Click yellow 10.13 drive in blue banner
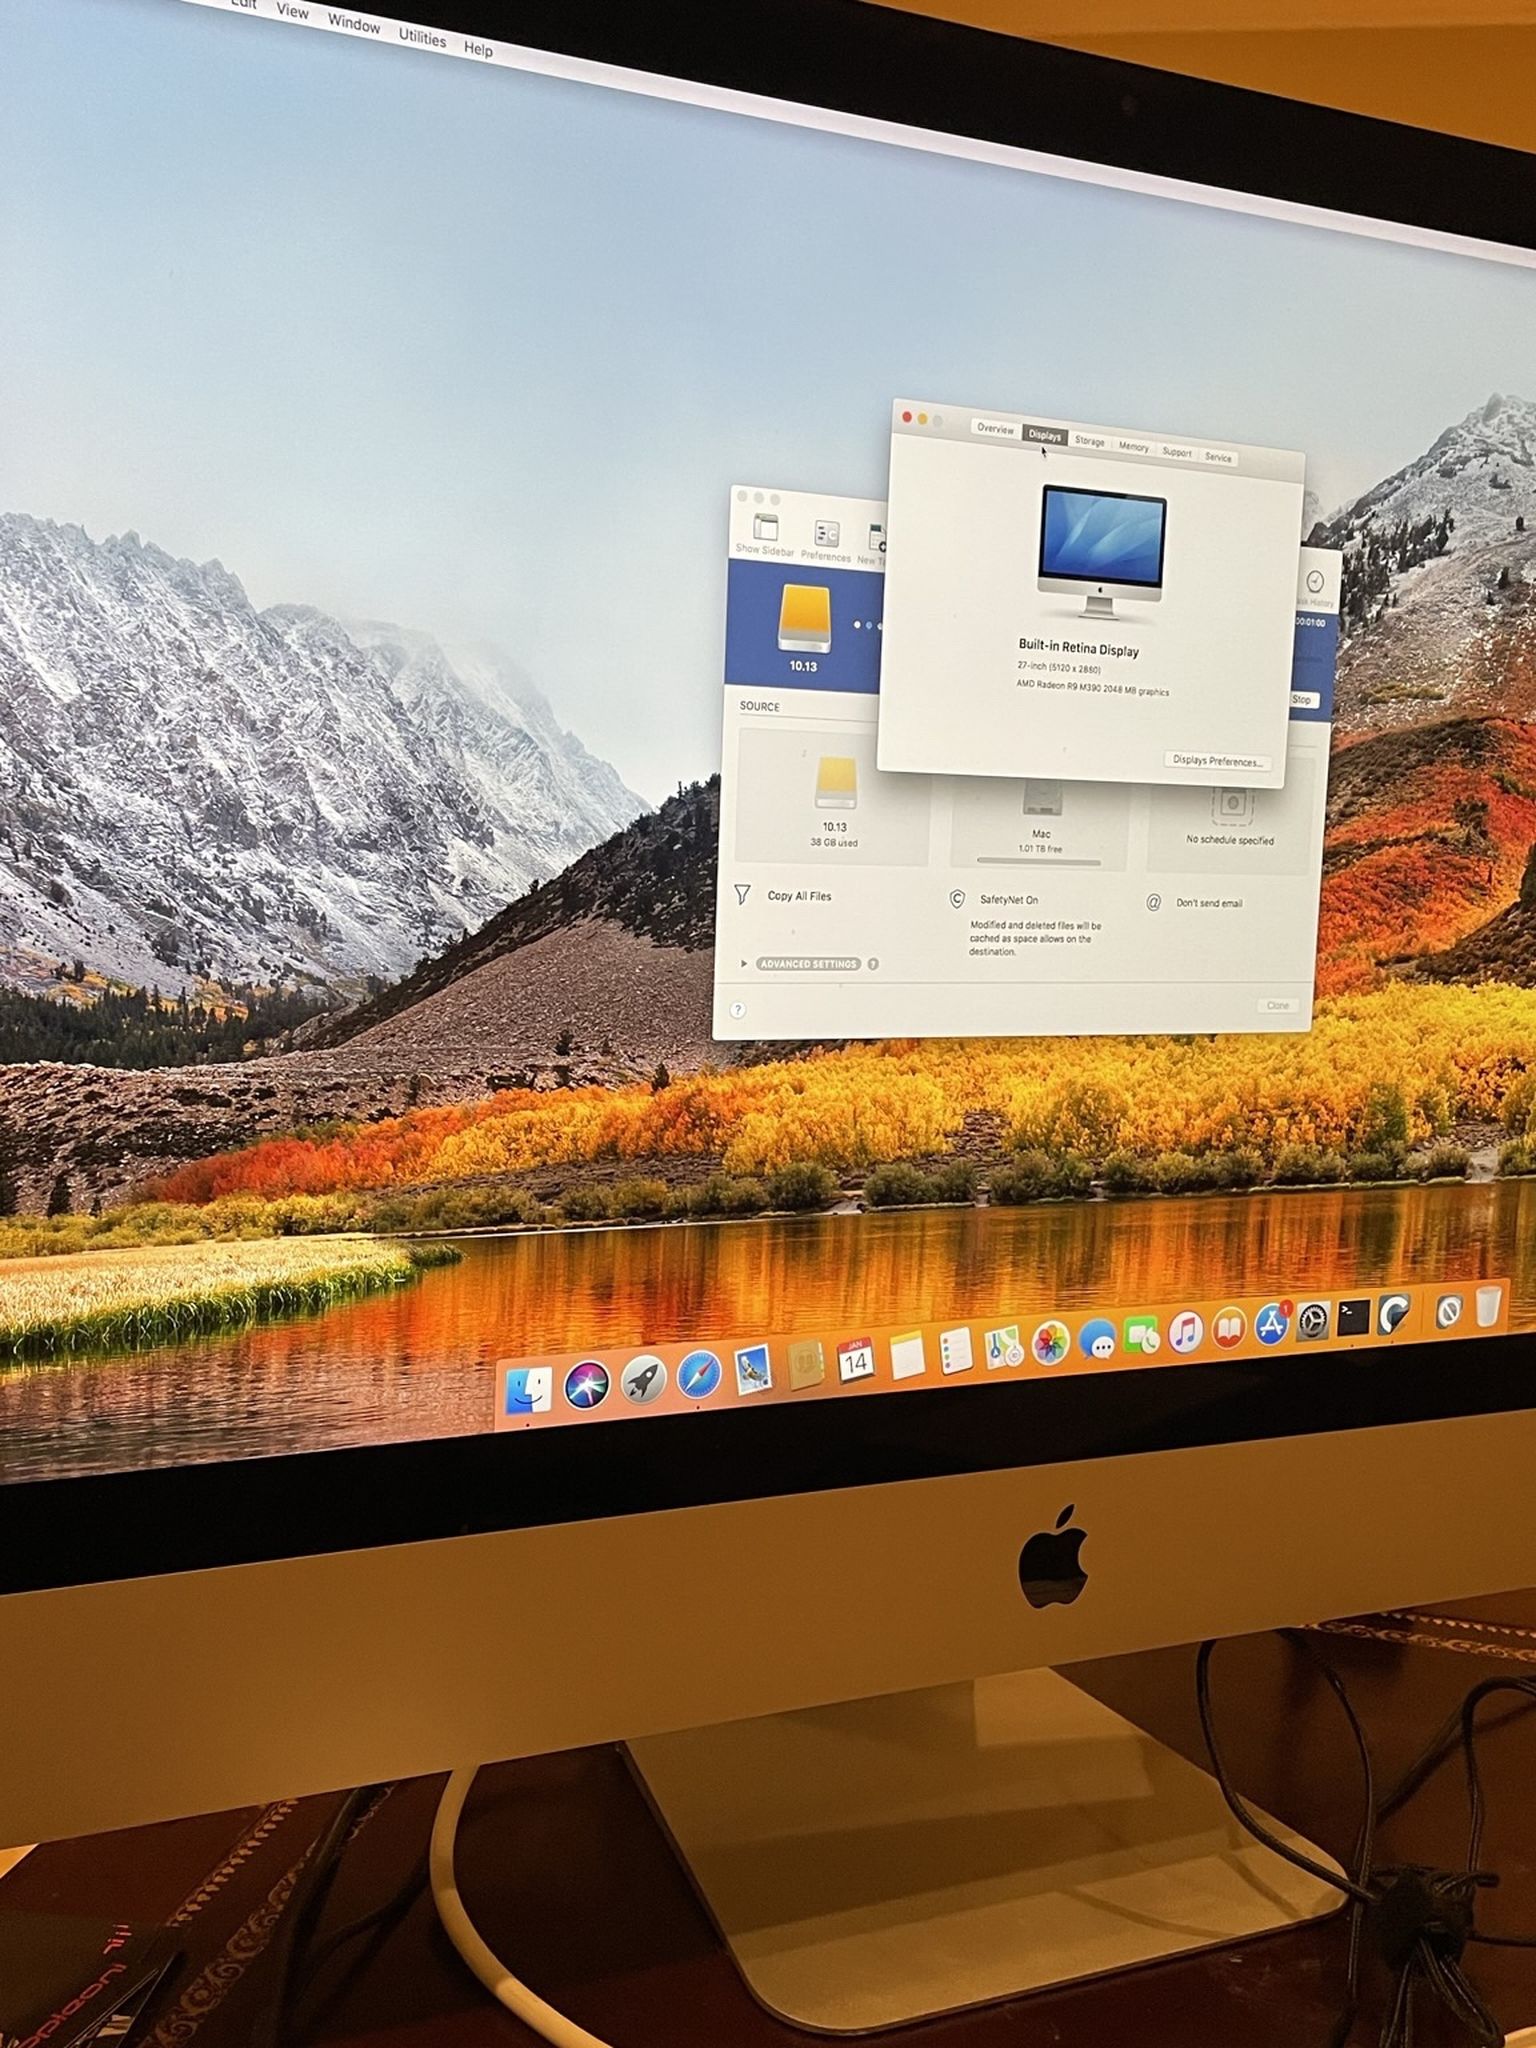The width and height of the screenshot is (1536, 2048). click(x=804, y=618)
